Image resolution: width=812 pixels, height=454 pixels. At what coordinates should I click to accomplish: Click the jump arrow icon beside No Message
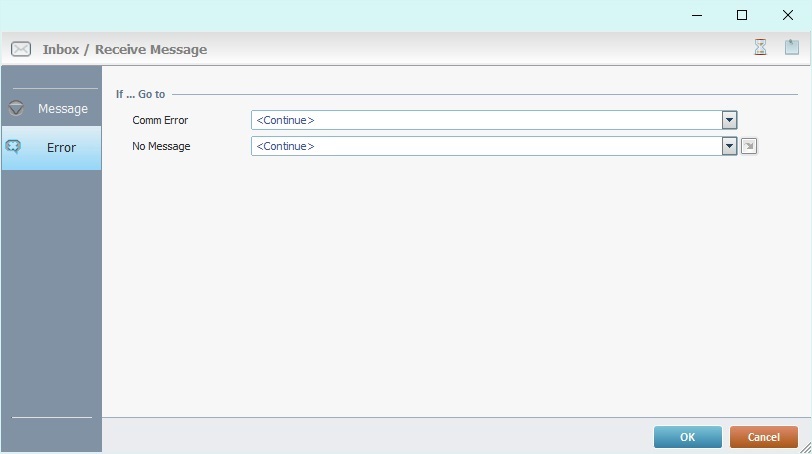pyautogui.click(x=749, y=146)
